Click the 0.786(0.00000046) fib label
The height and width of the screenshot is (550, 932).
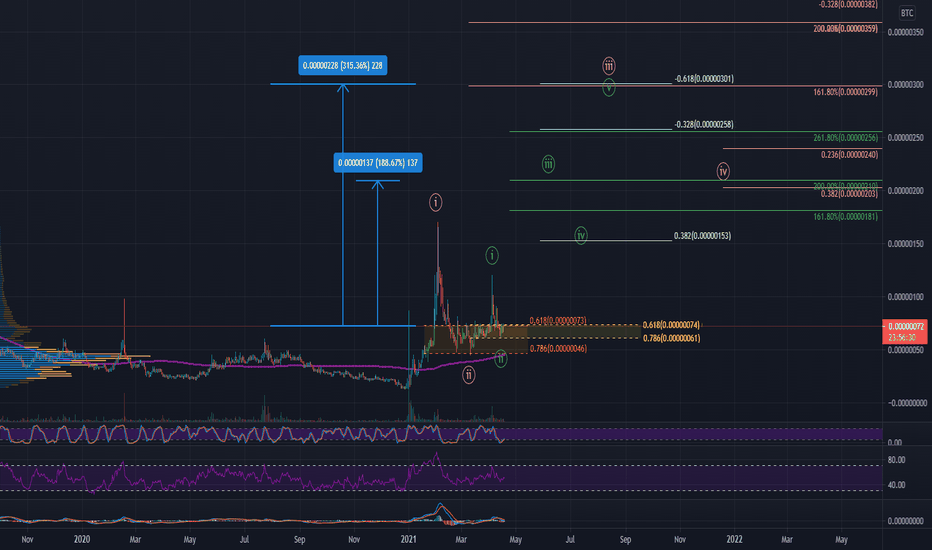tap(558, 348)
